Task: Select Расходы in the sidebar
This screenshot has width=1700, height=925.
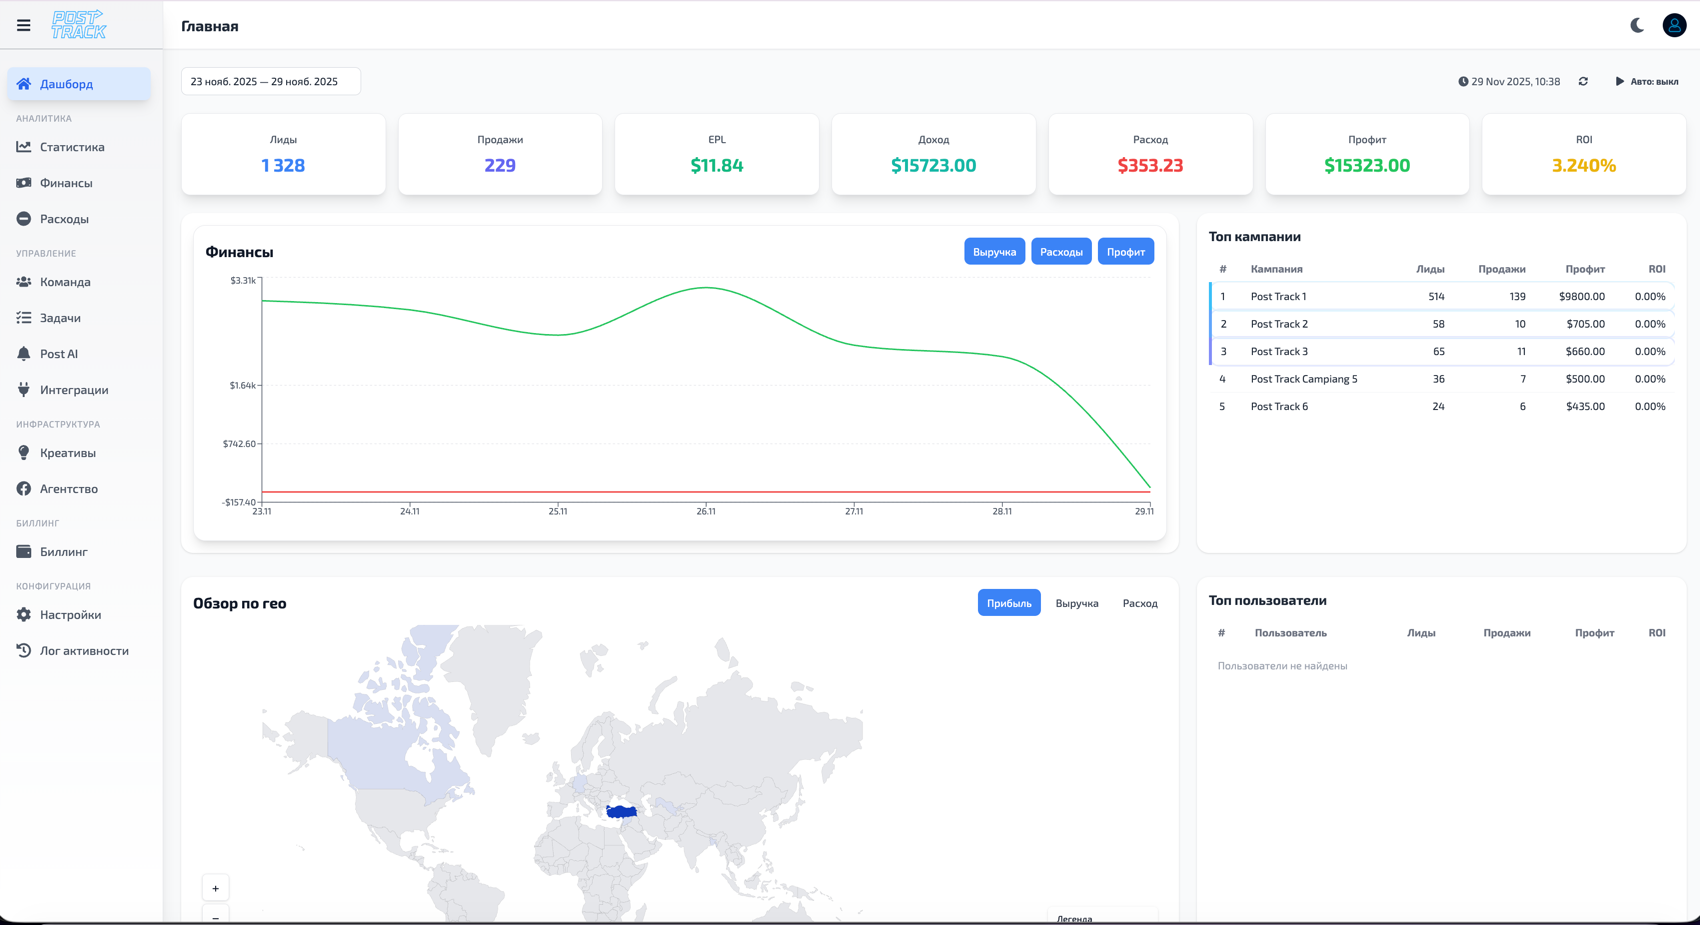Action: tap(66, 218)
